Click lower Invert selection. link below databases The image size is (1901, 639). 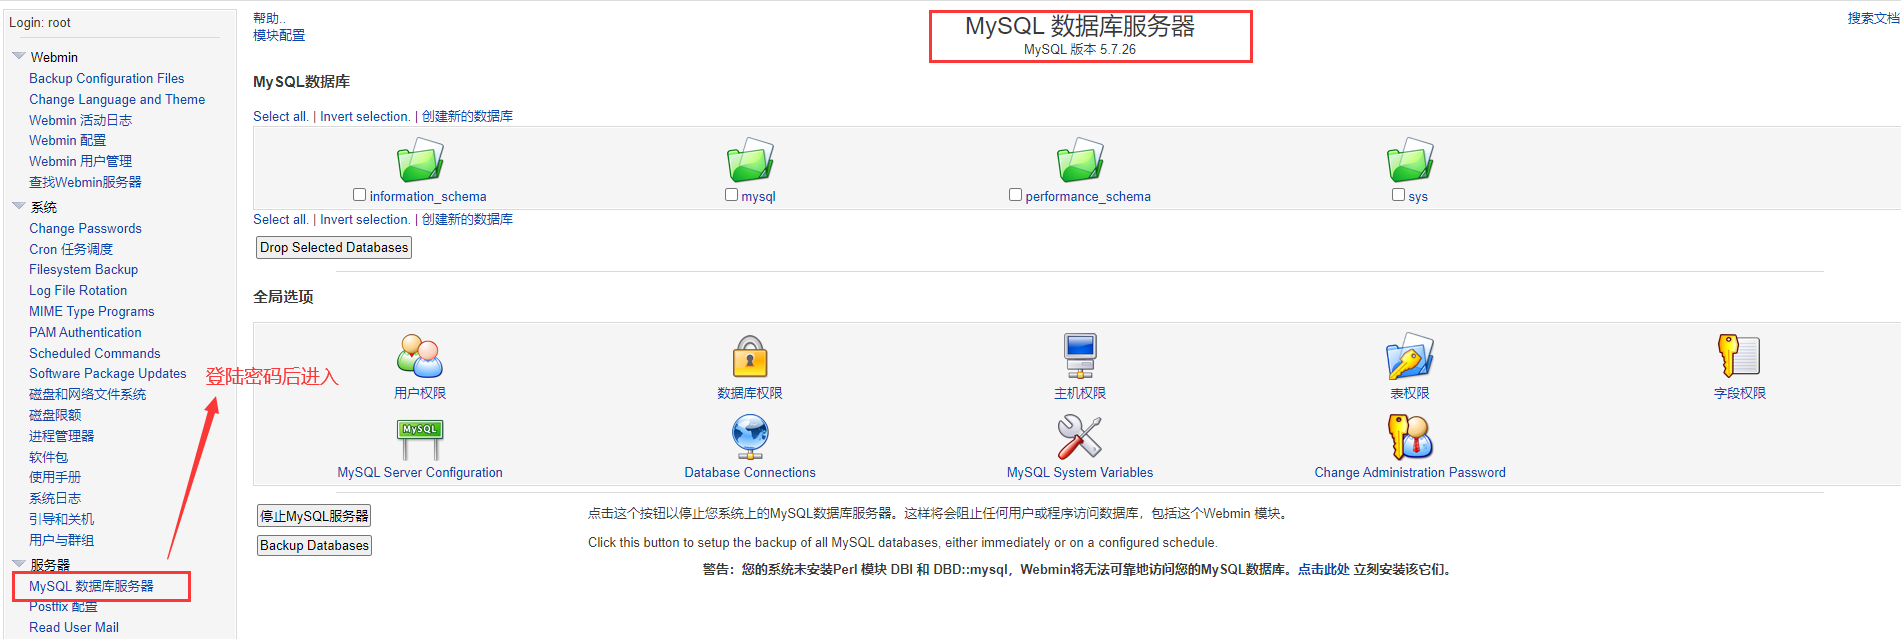365,219
